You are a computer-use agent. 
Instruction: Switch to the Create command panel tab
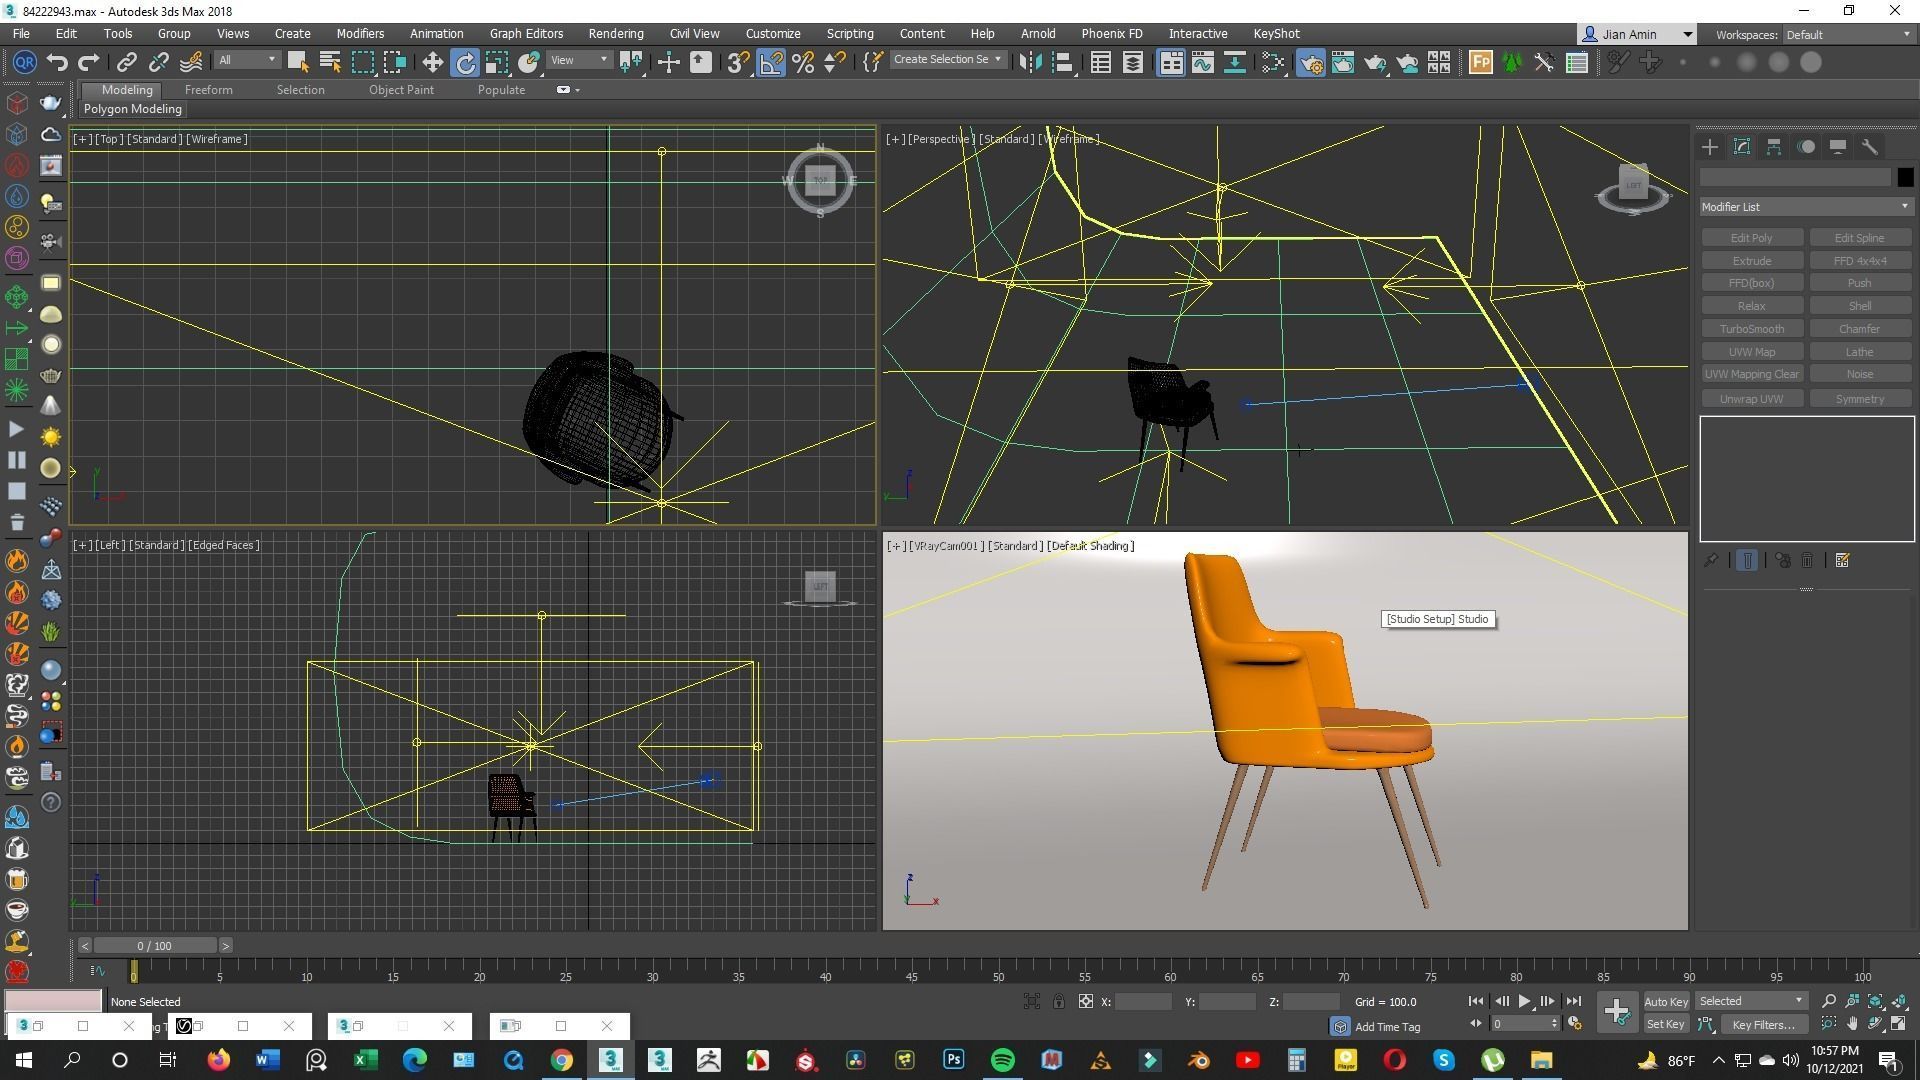tap(1710, 147)
